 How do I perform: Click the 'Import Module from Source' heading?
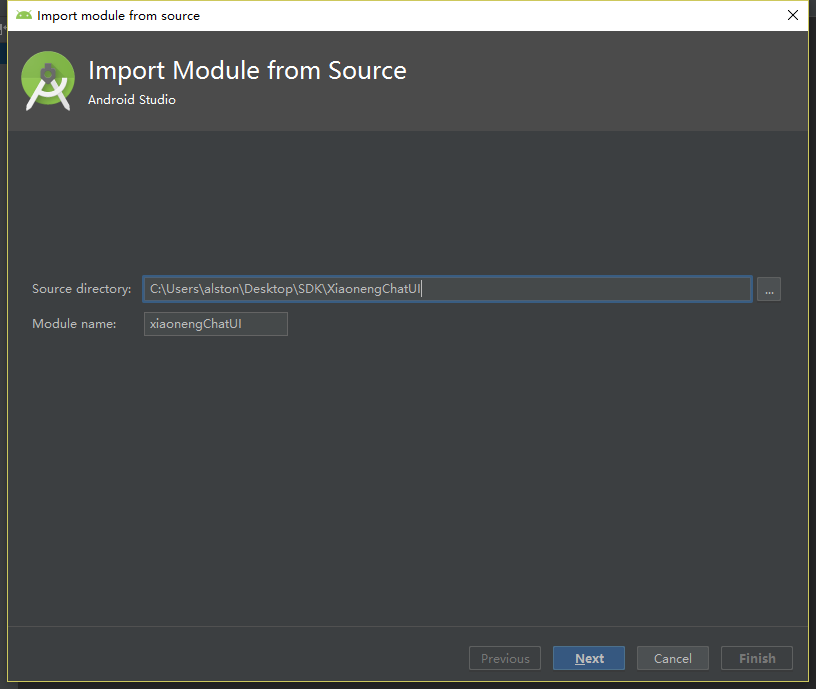247,71
